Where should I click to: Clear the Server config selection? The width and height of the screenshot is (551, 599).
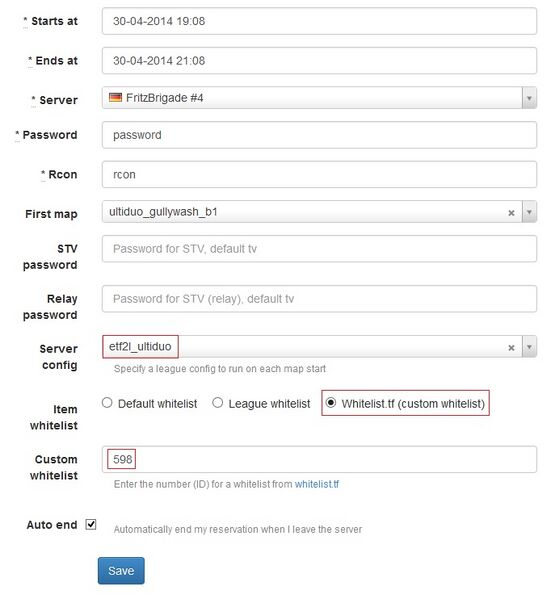(x=511, y=348)
